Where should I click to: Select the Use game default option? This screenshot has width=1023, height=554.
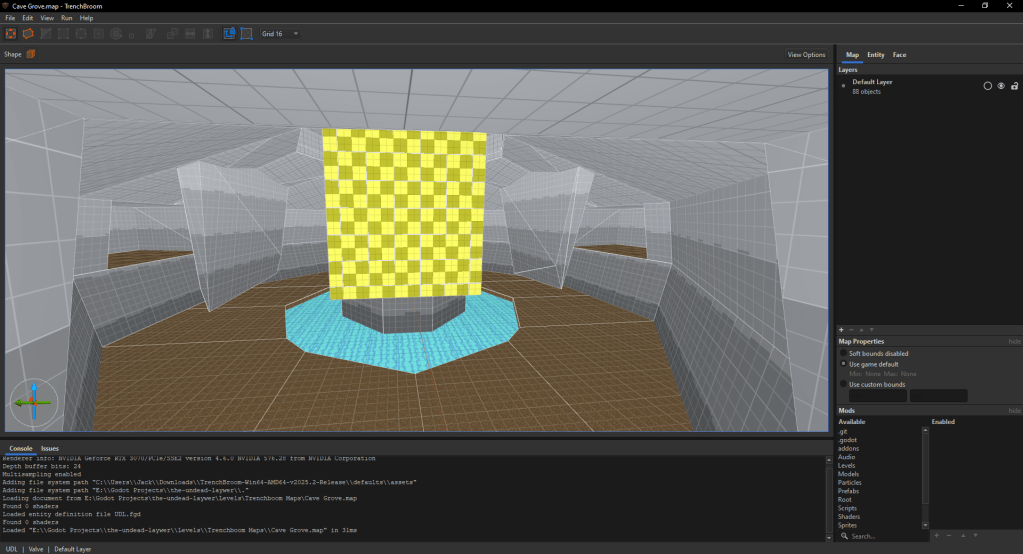click(x=843, y=364)
